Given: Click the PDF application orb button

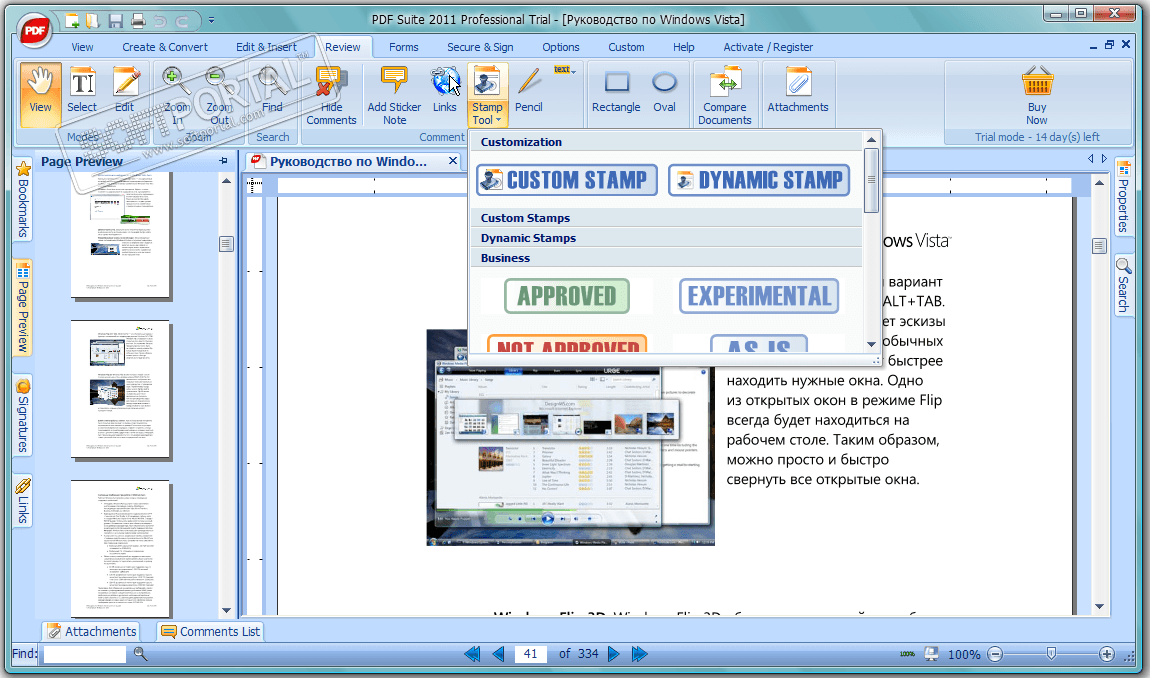Looking at the screenshot, I should 34,30.
